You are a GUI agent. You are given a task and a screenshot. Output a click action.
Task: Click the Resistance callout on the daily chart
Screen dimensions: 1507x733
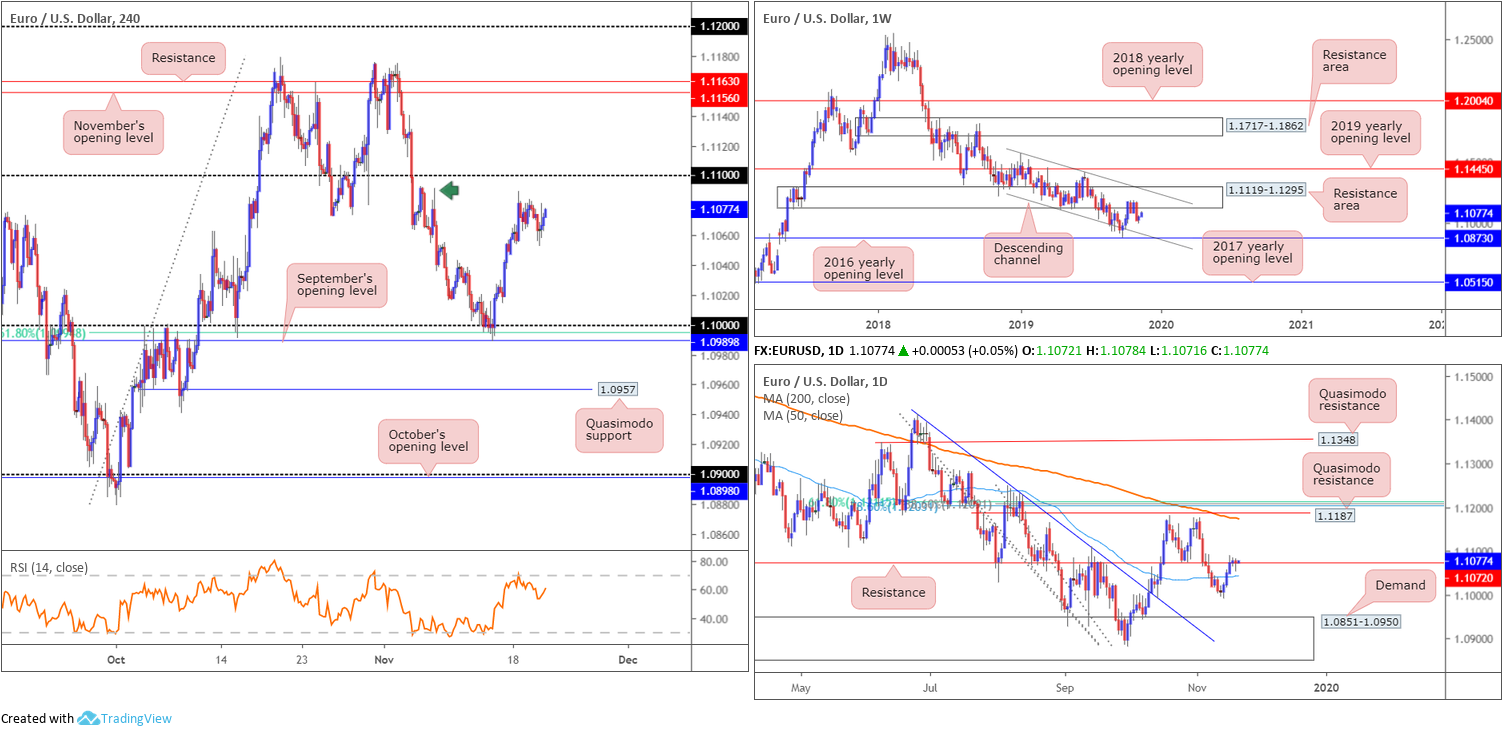893,592
